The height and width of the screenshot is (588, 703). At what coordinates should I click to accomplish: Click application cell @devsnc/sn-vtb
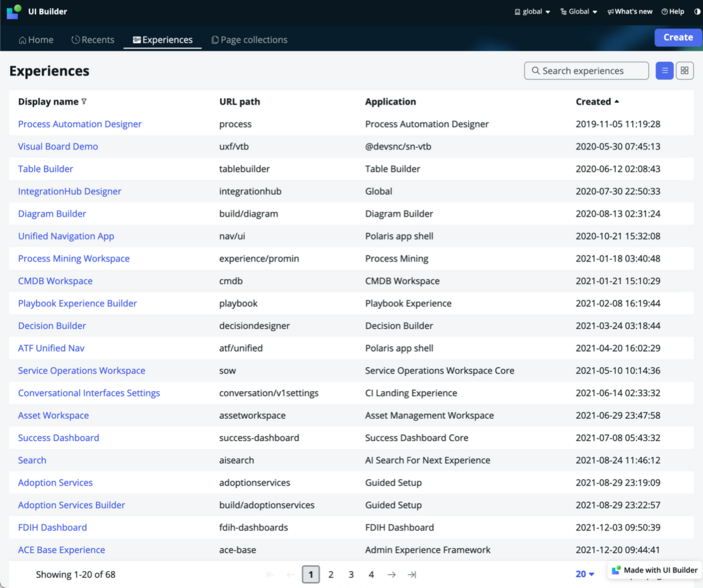tap(398, 147)
